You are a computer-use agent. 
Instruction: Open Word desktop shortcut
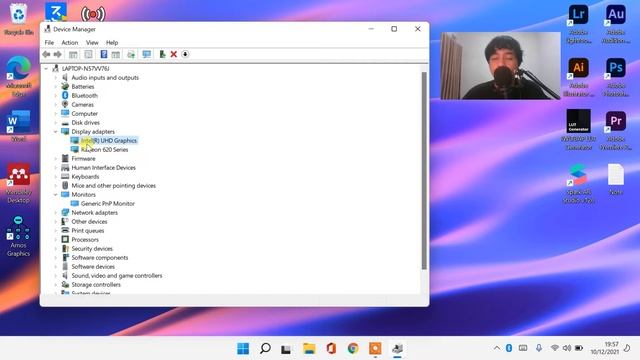point(18,126)
